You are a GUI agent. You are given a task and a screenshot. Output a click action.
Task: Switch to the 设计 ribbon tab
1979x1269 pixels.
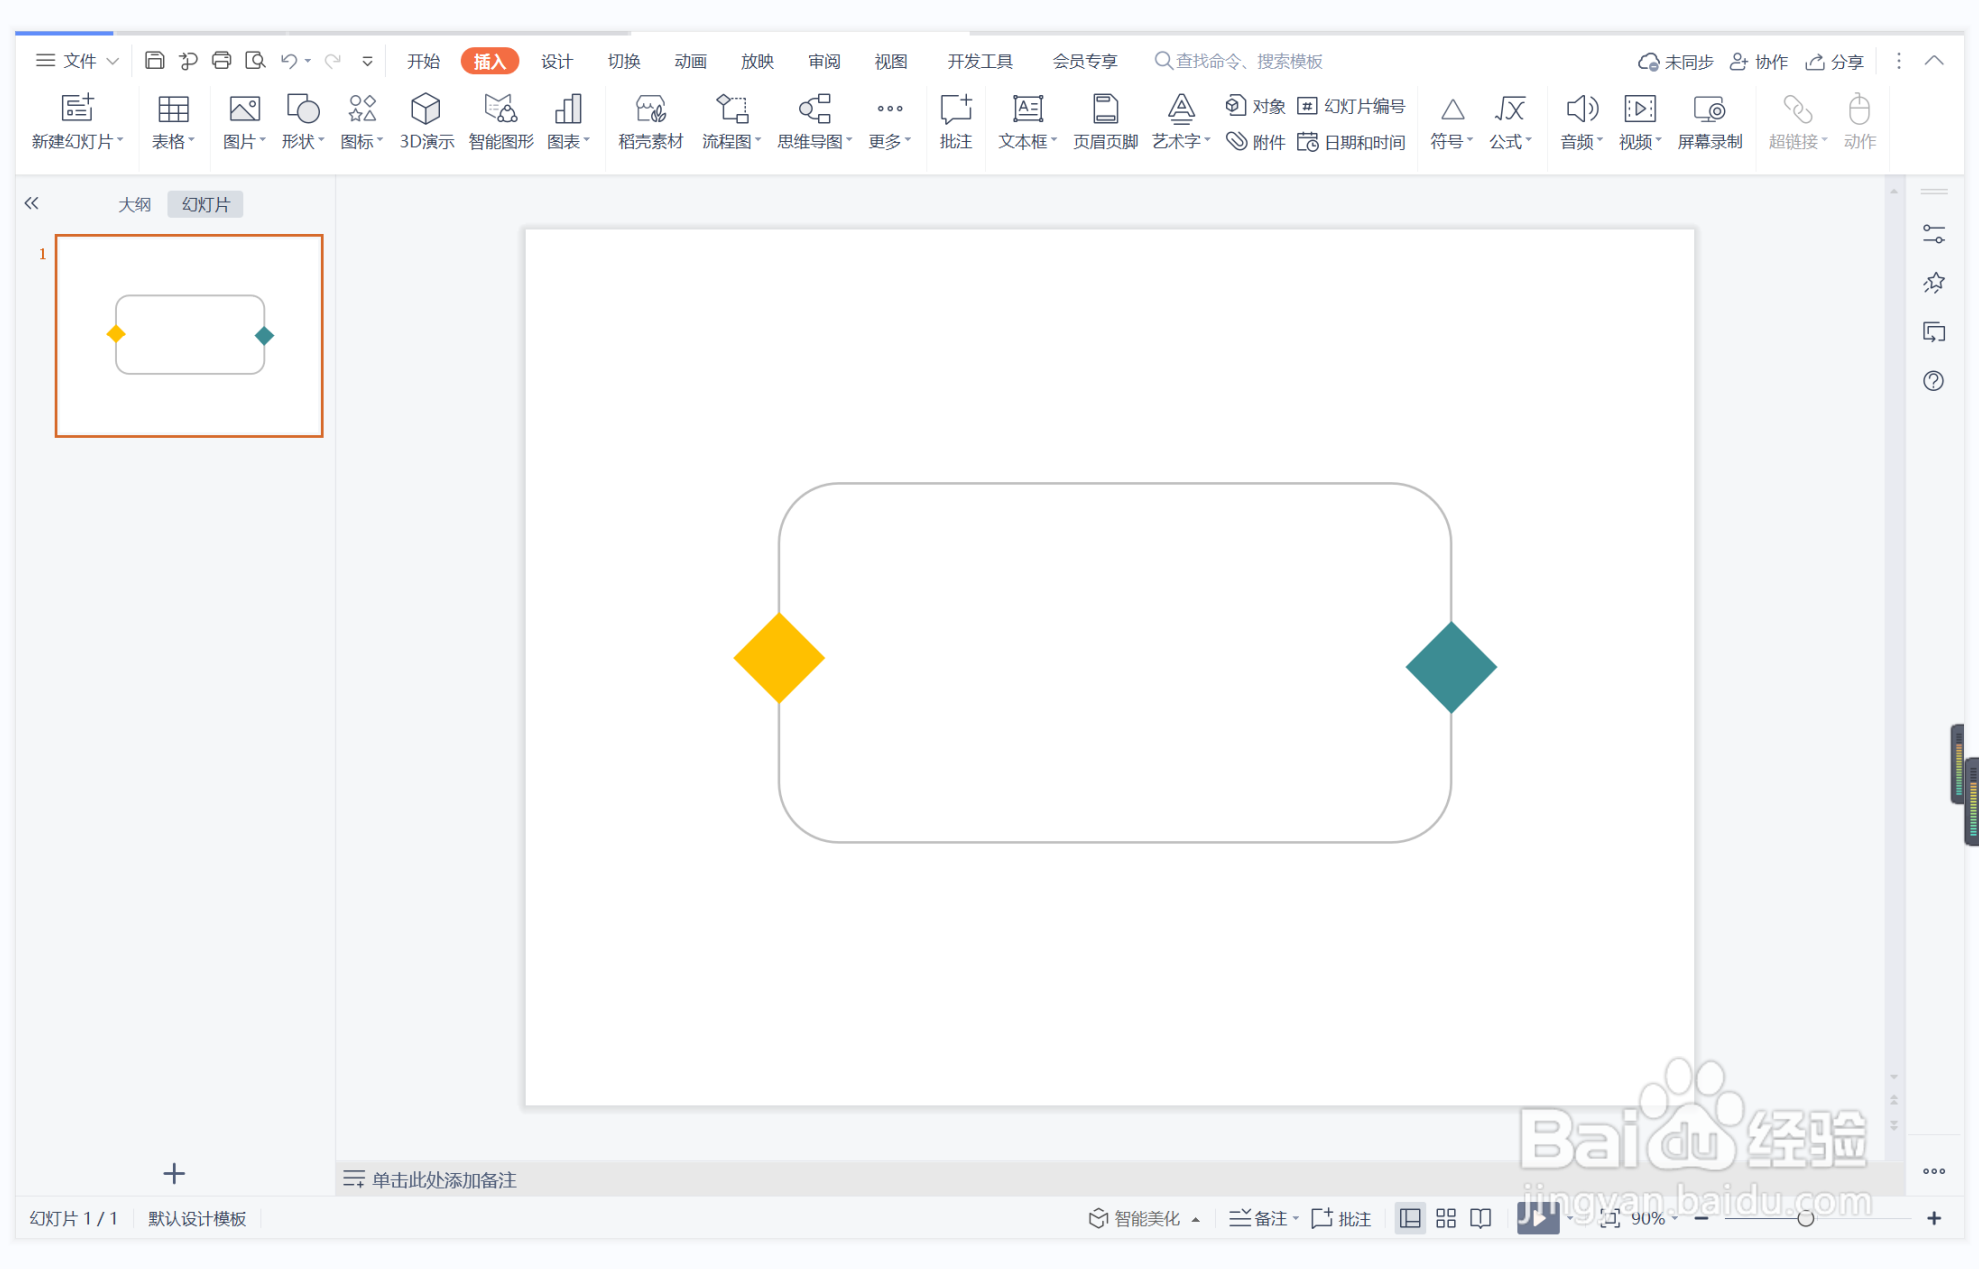(556, 61)
